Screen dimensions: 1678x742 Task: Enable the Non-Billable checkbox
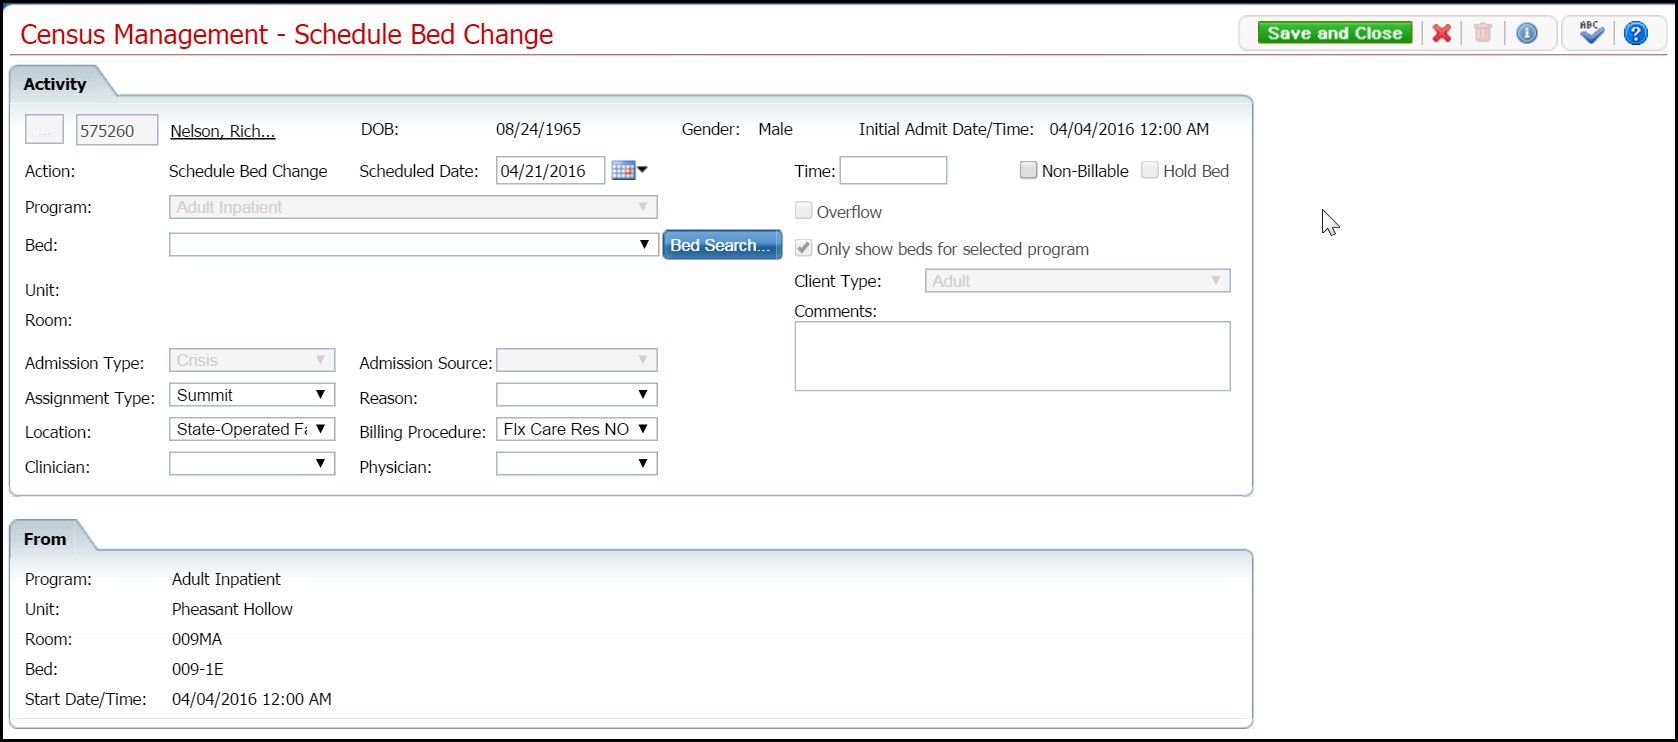pos(1028,170)
